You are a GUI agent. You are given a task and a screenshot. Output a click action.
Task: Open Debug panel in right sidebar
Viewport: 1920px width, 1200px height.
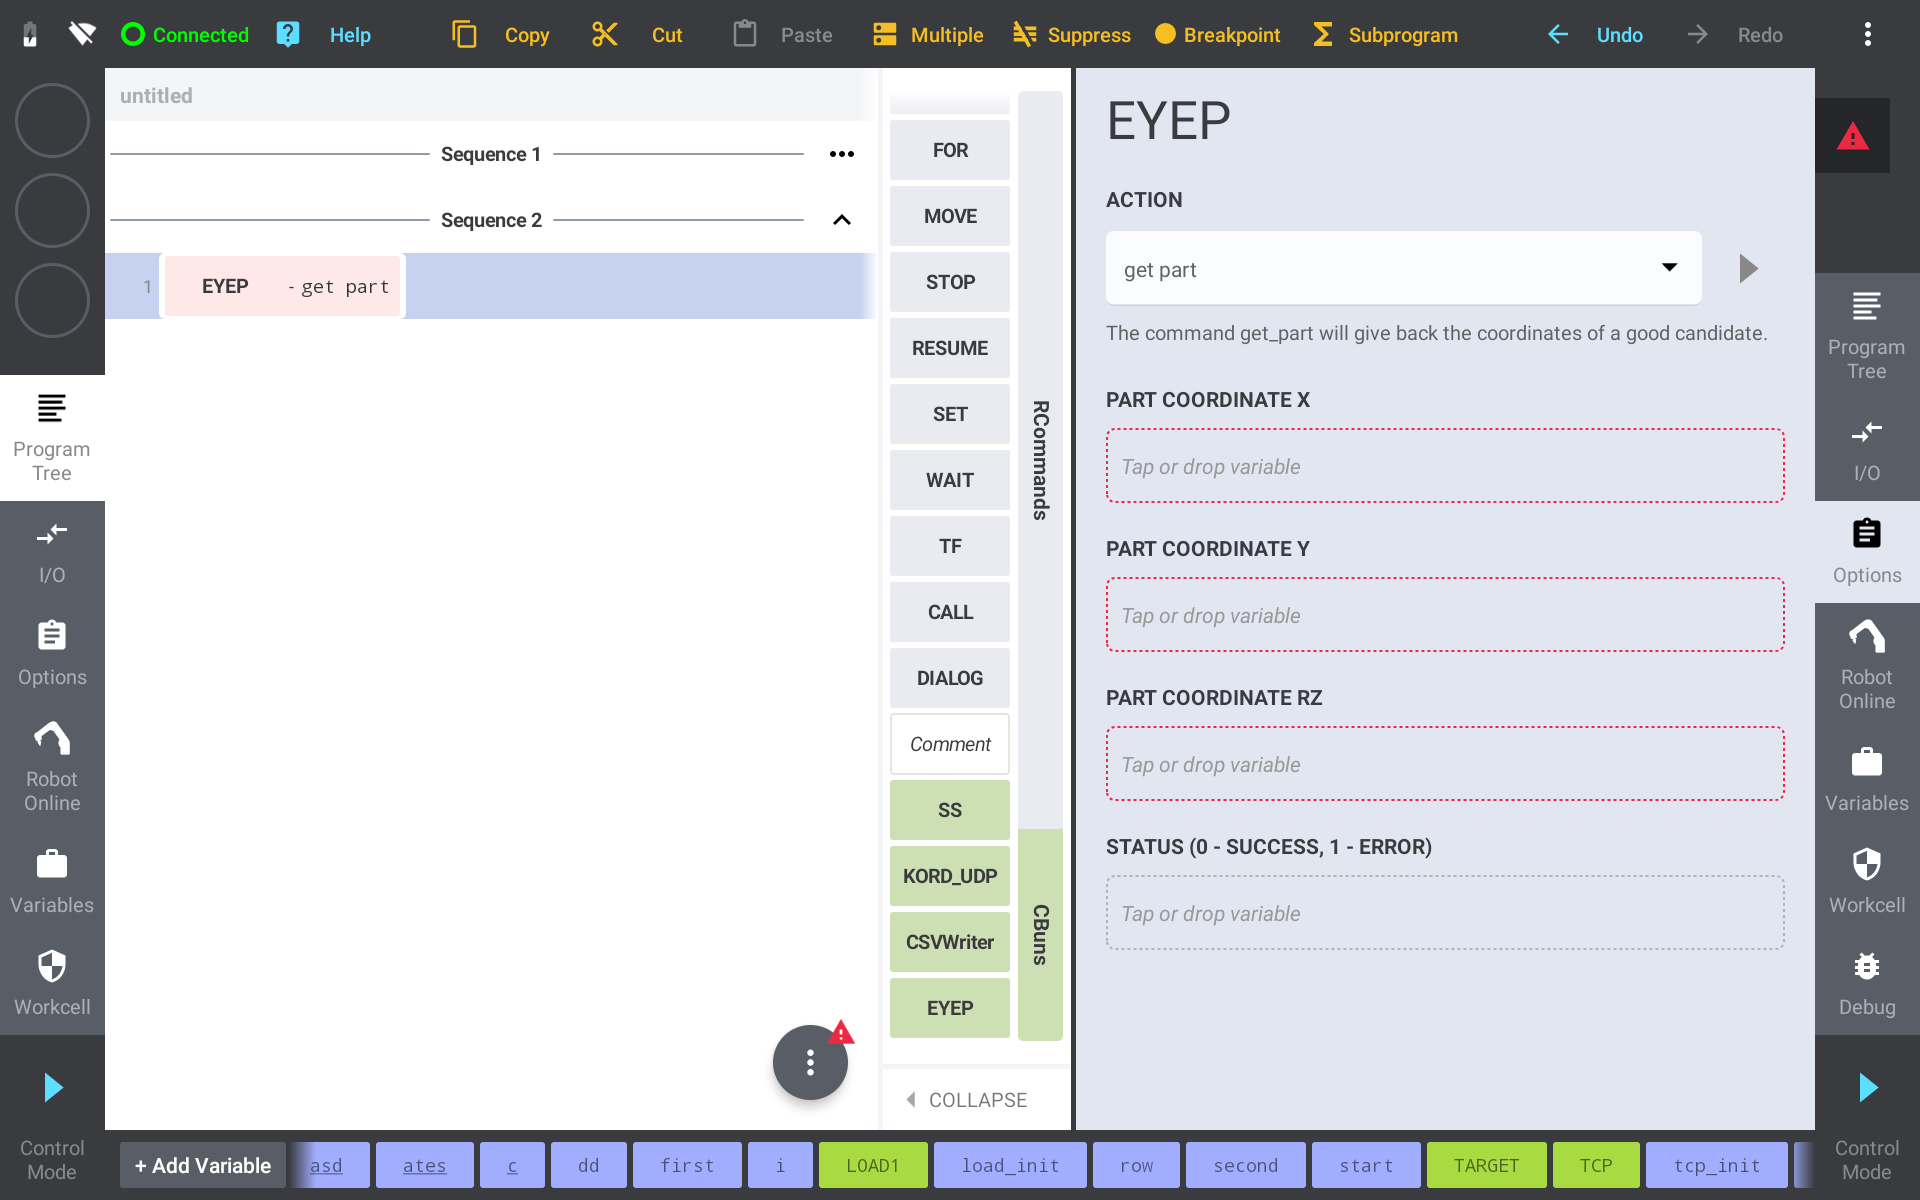tap(1866, 984)
